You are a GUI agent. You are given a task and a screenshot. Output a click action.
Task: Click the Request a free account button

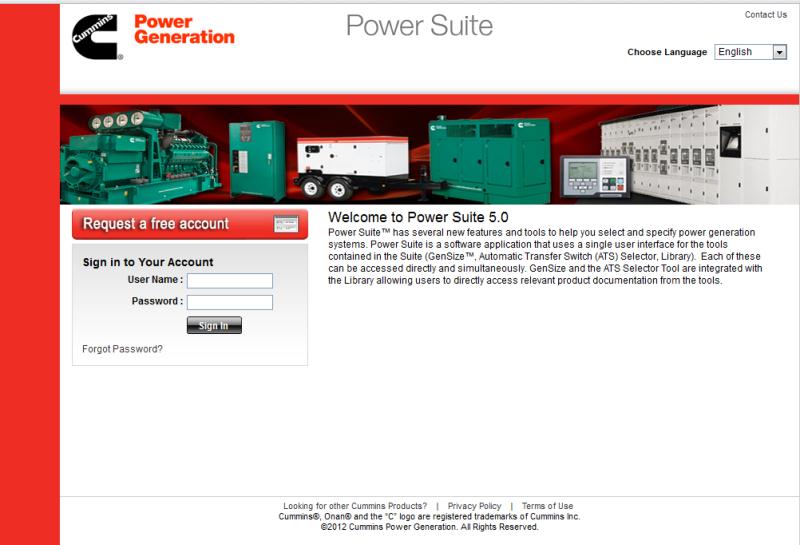click(190, 224)
